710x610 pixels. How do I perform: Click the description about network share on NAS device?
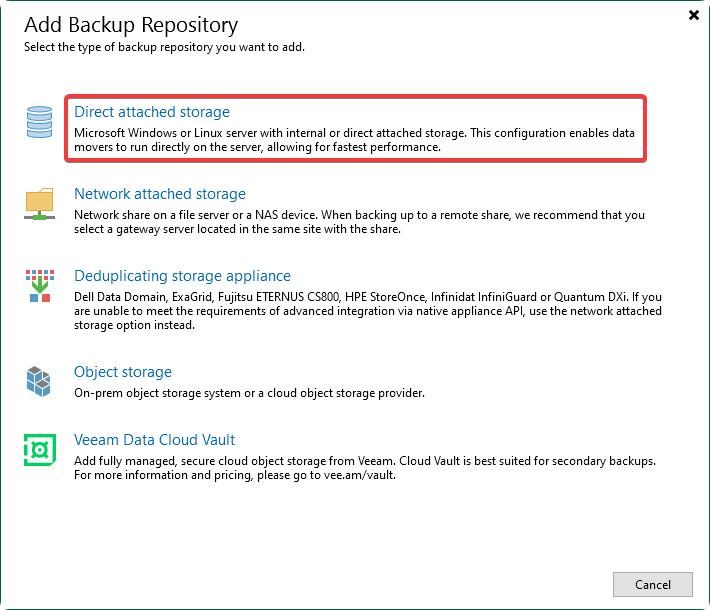(359, 222)
